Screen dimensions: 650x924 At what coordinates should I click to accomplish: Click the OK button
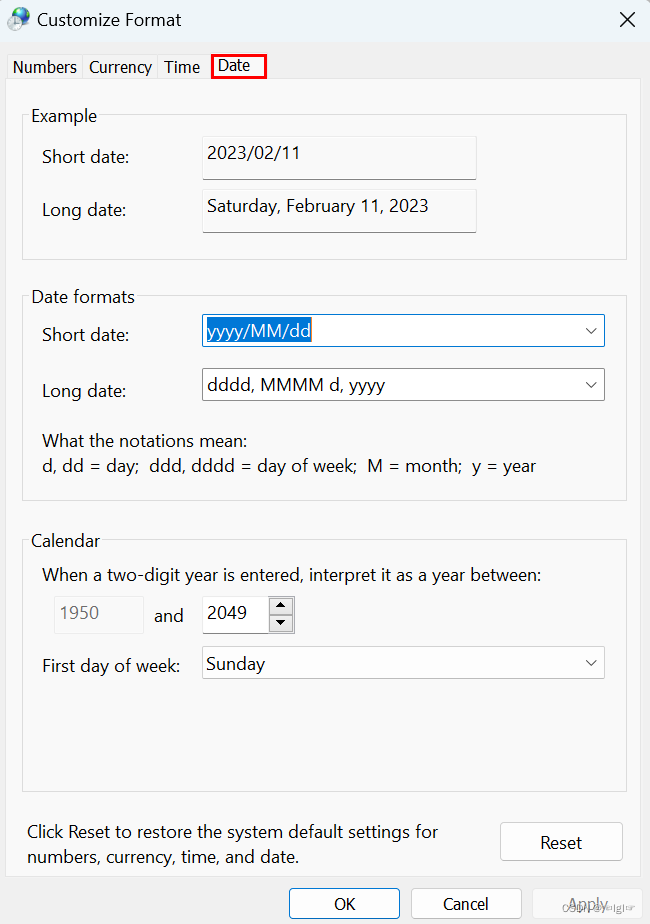point(344,904)
